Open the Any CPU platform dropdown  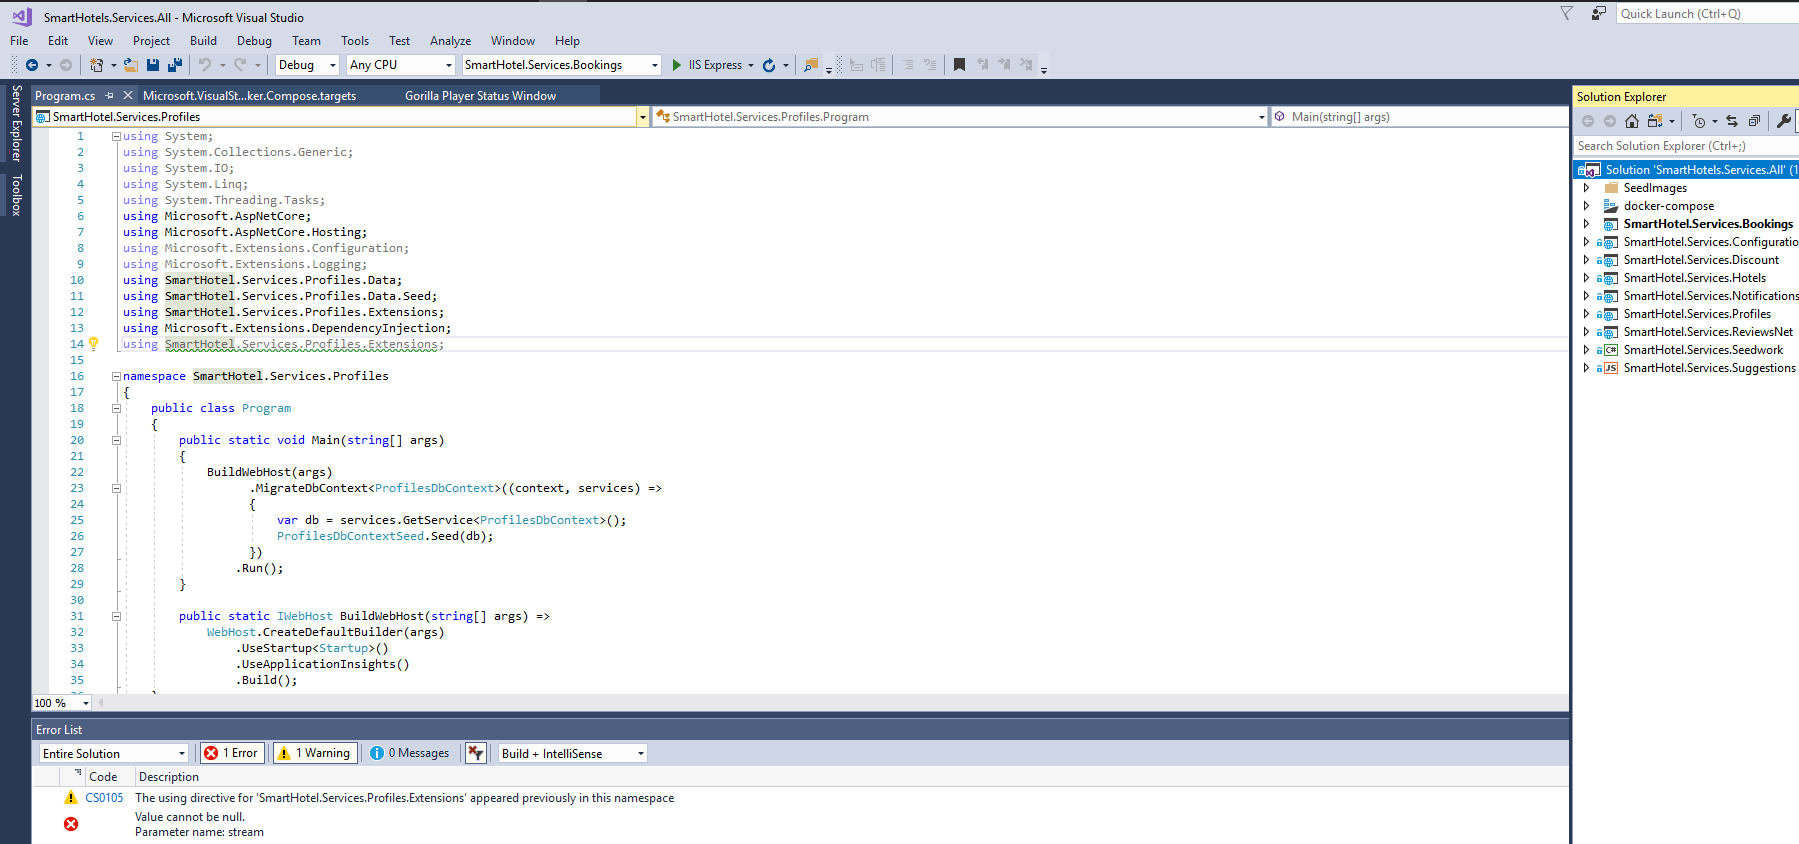pos(401,65)
